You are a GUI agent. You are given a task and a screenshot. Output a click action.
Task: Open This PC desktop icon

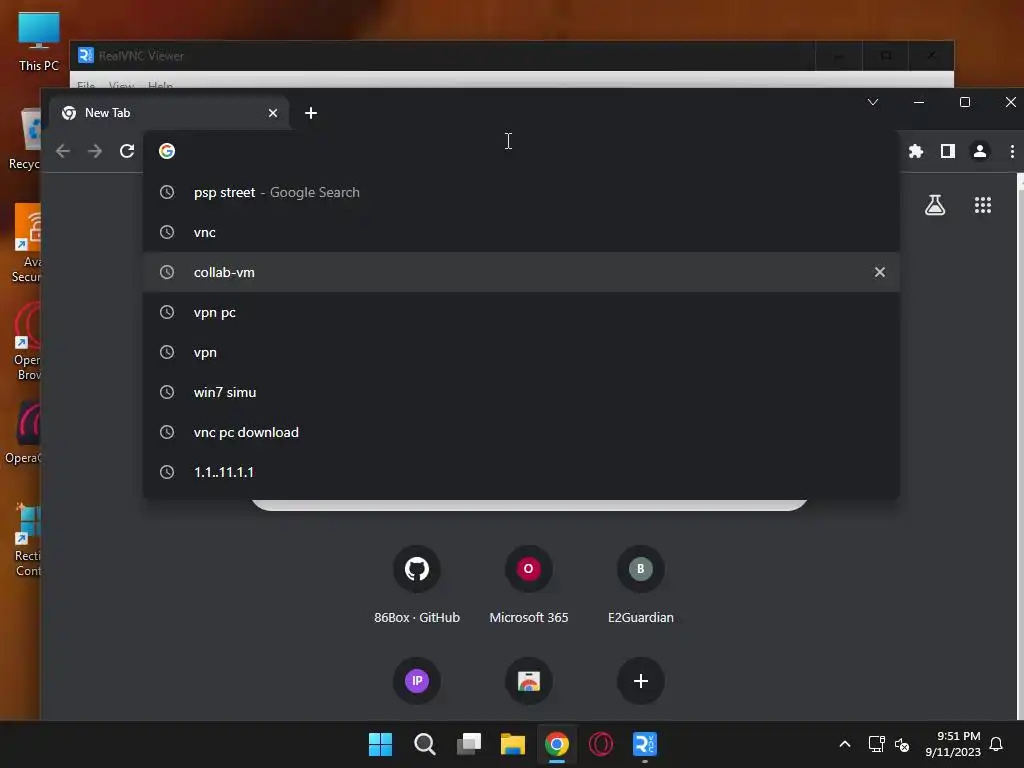click(x=39, y=41)
